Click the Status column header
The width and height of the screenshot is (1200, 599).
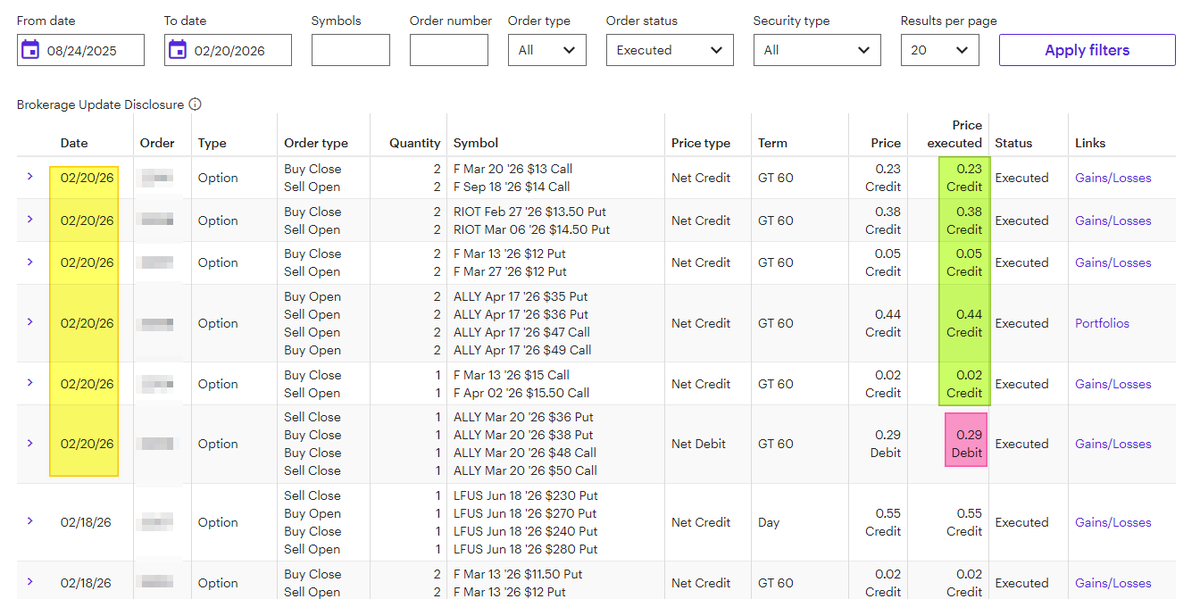1014,143
